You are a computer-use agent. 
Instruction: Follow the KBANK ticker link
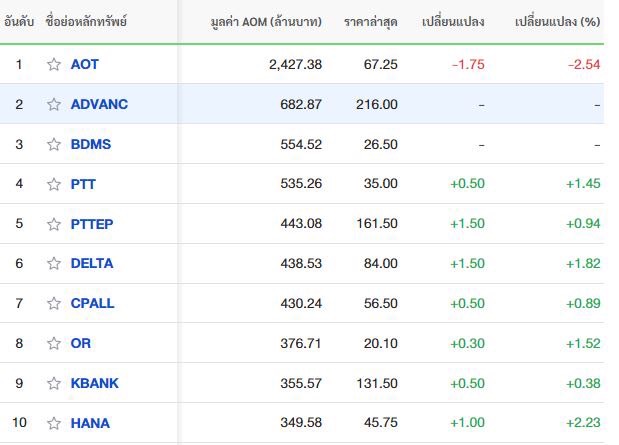tap(94, 383)
